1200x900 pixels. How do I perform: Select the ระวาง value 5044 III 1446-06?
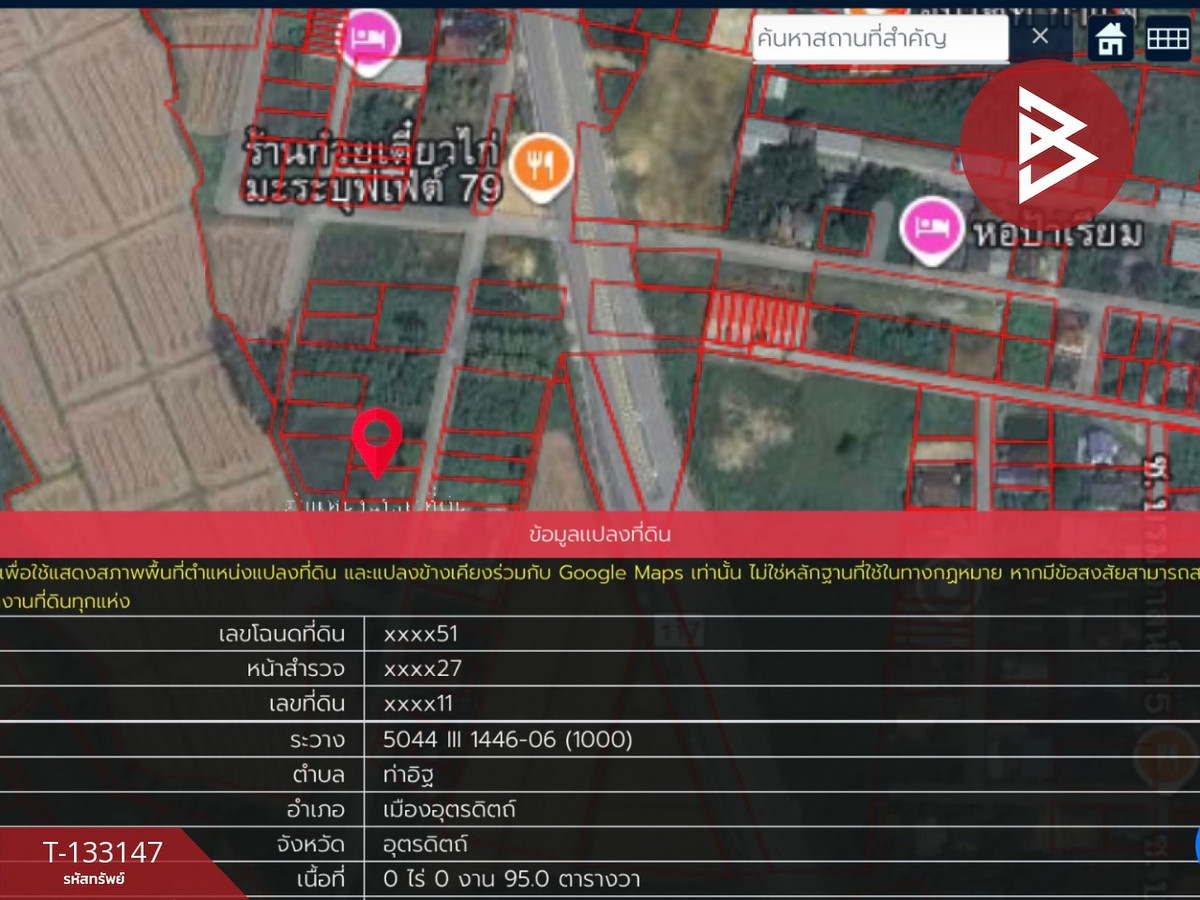(x=508, y=740)
